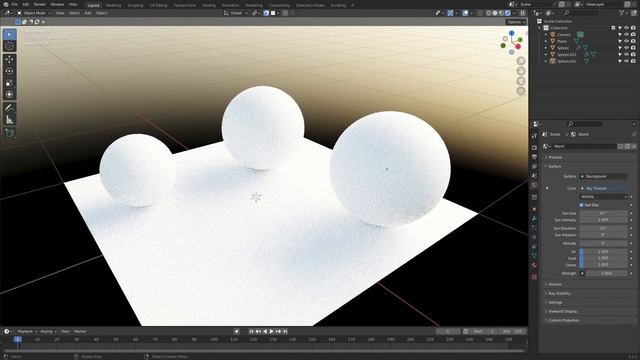Open the viewport Add menu
This screenshot has height=360, width=640.
(x=88, y=13)
